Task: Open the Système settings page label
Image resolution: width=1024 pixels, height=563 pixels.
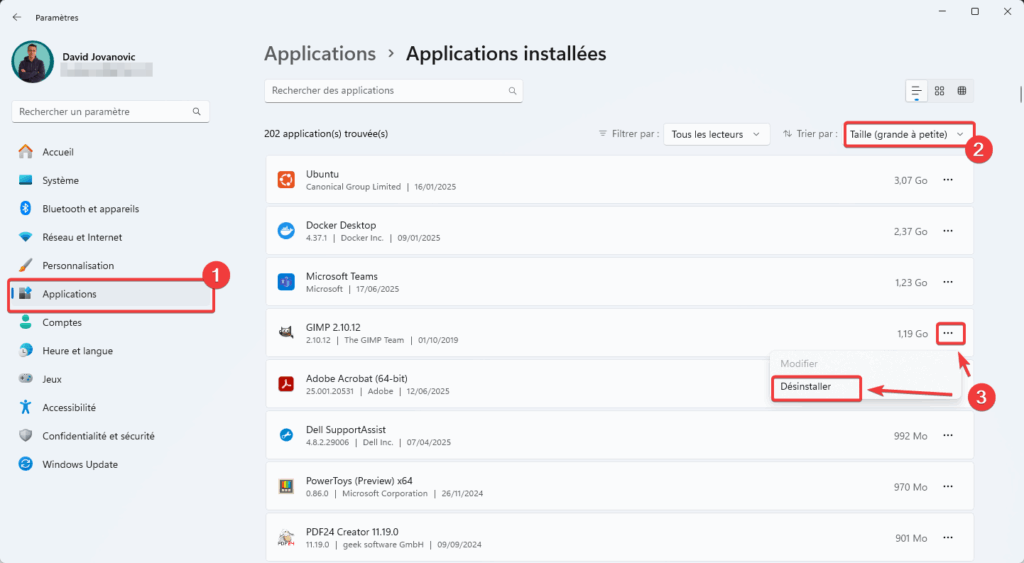Action: (x=60, y=180)
